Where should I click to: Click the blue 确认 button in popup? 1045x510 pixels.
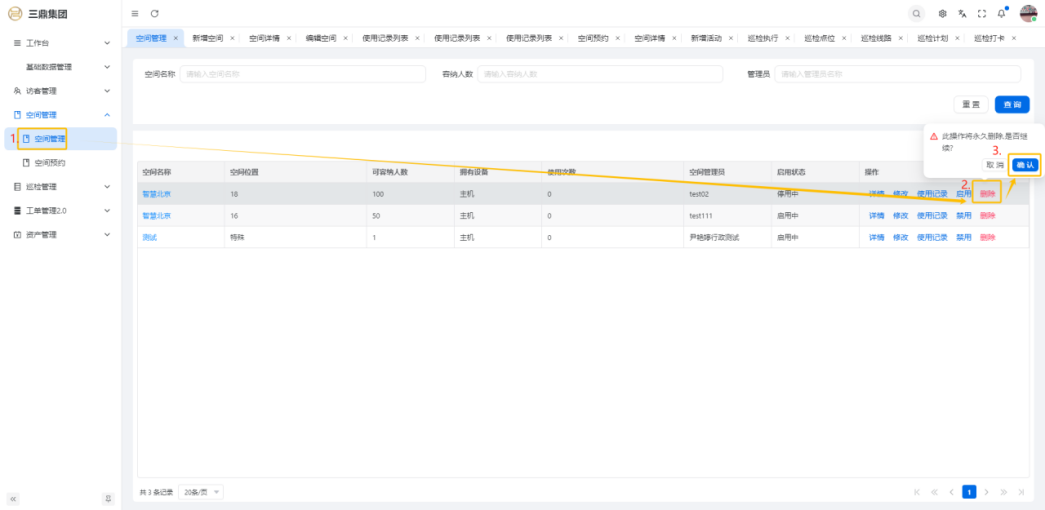point(1025,164)
